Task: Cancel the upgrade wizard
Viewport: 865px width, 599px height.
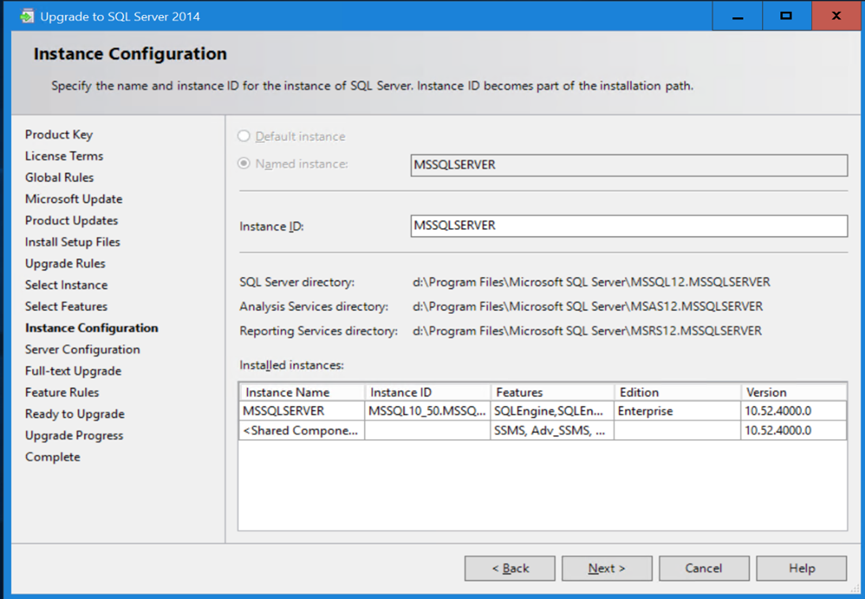Action: pyautogui.click(x=704, y=568)
